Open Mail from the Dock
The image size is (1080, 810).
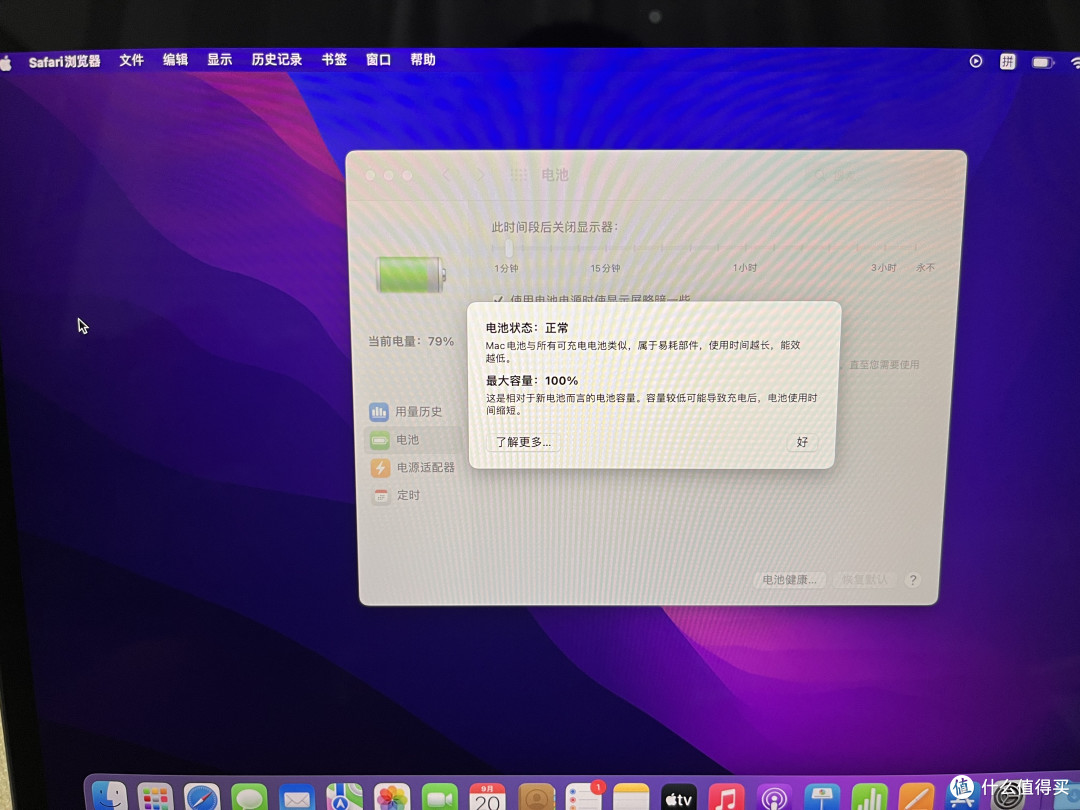(297, 798)
